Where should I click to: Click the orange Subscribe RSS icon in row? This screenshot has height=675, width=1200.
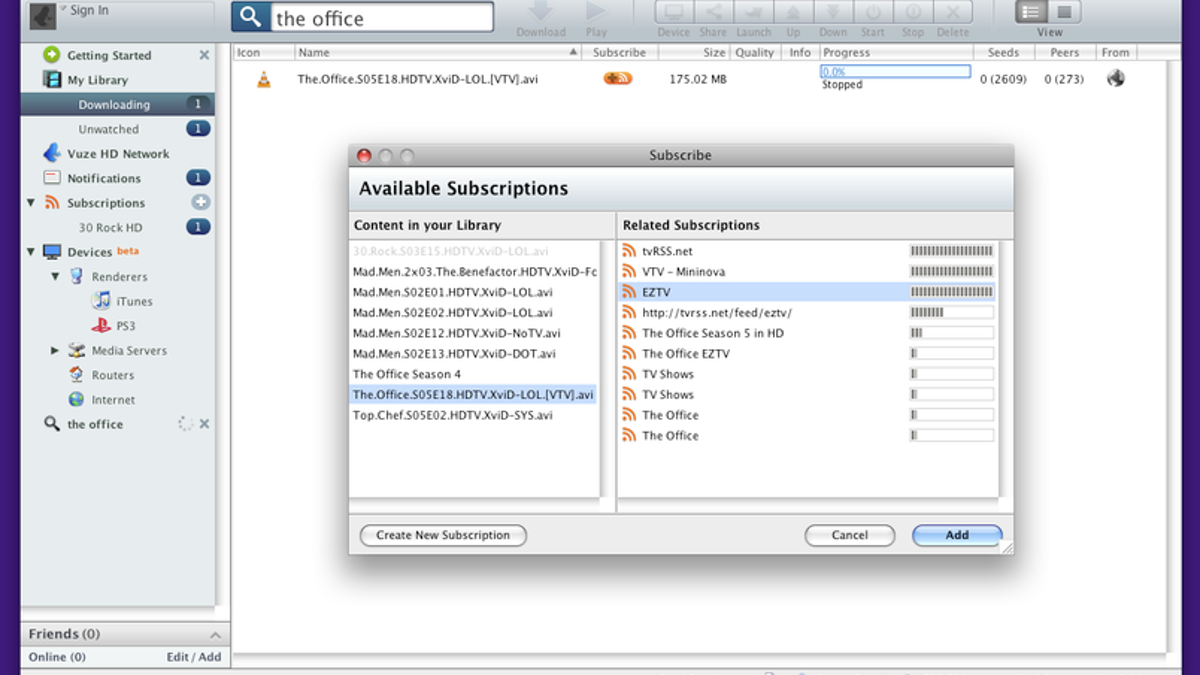click(618, 79)
